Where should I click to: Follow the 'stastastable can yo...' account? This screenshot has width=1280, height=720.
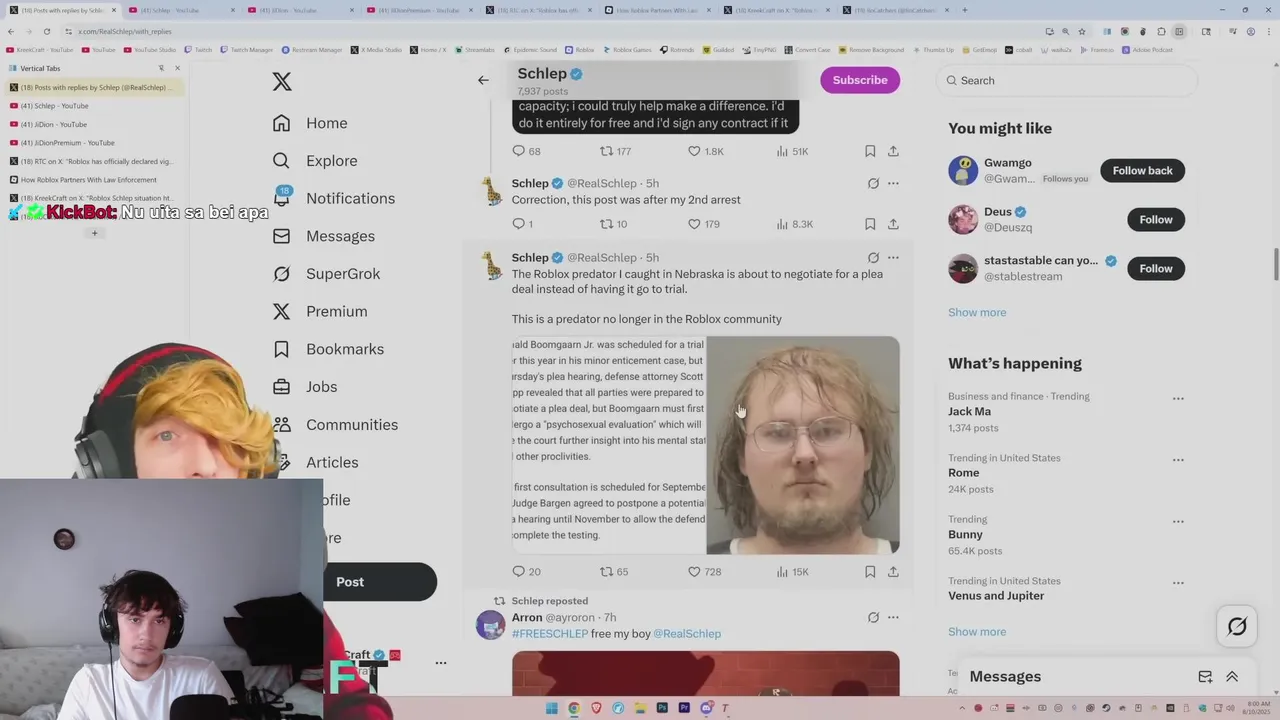[1155, 268]
